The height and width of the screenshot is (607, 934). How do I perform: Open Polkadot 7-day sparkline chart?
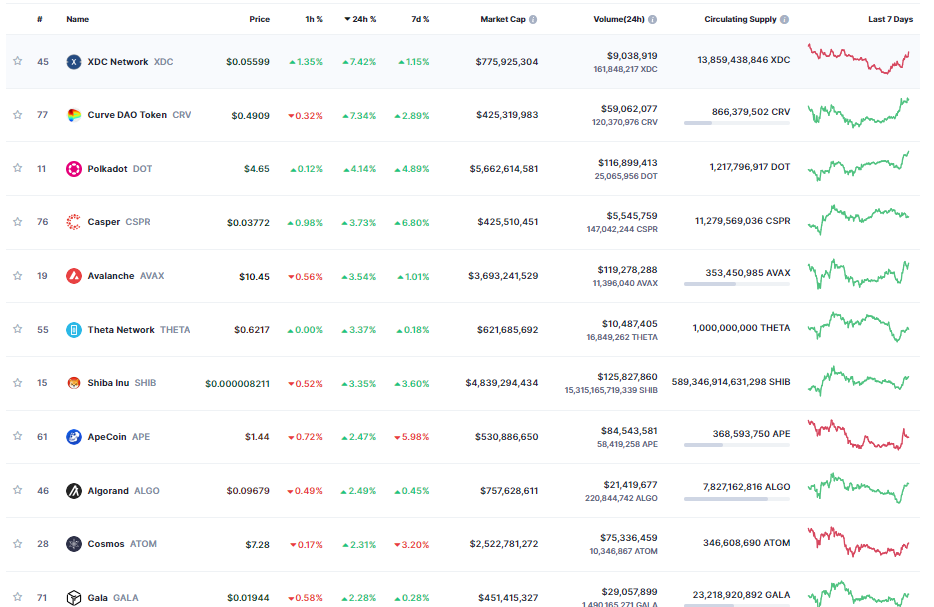click(x=858, y=166)
